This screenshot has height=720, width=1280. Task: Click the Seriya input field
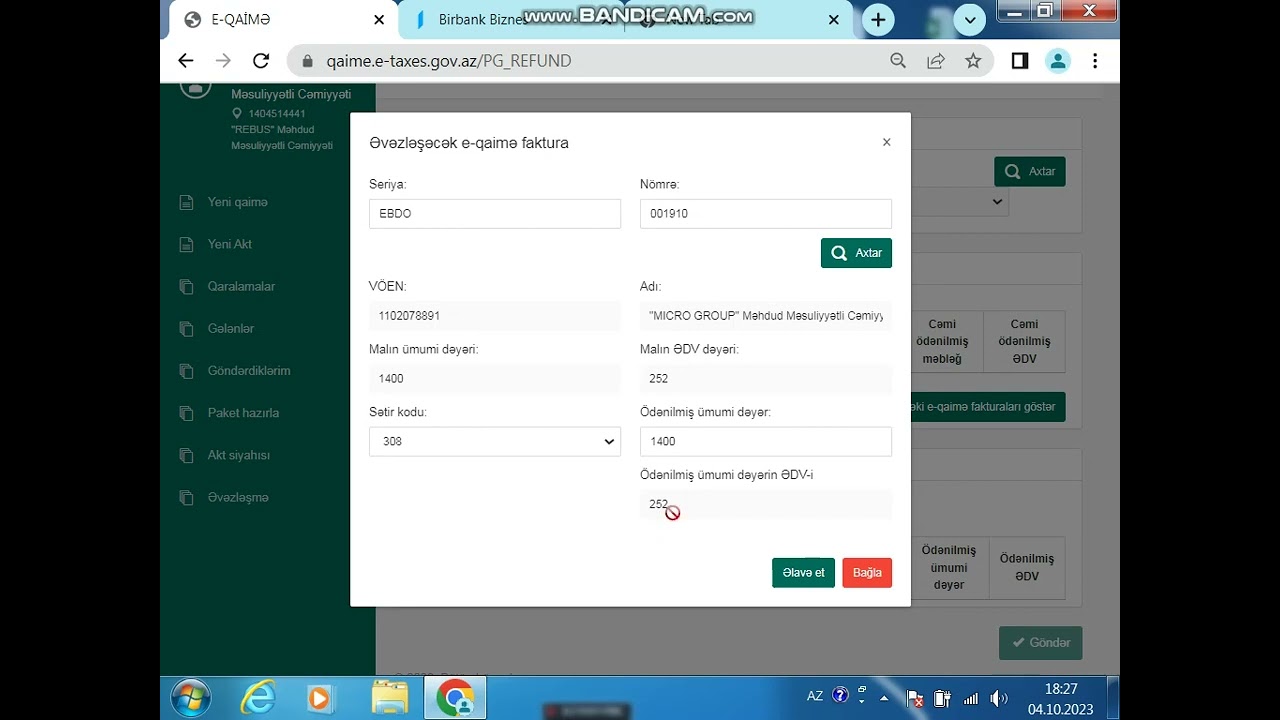tap(495, 214)
